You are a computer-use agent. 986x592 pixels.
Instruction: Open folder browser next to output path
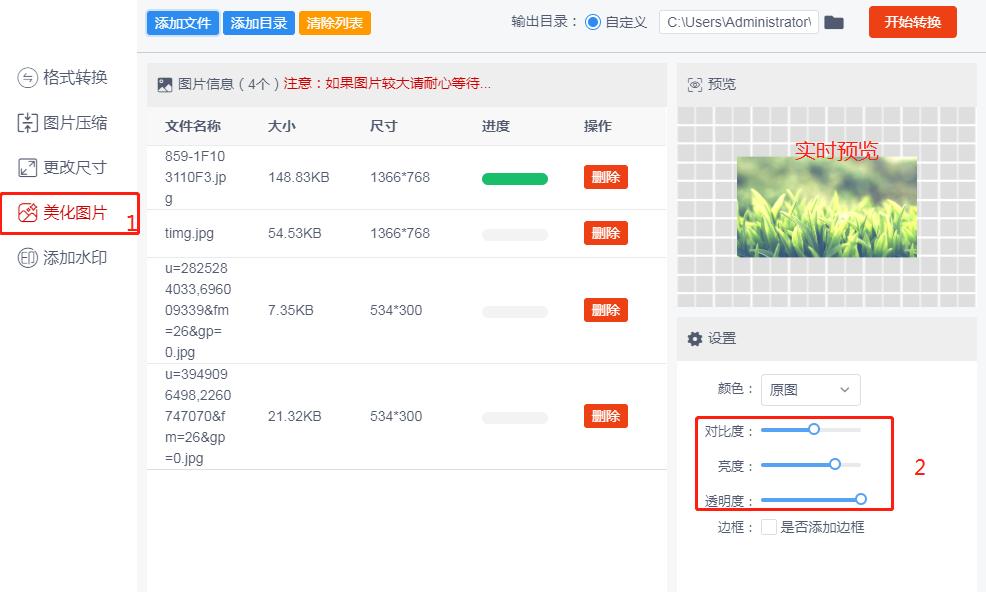click(x=836, y=21)
